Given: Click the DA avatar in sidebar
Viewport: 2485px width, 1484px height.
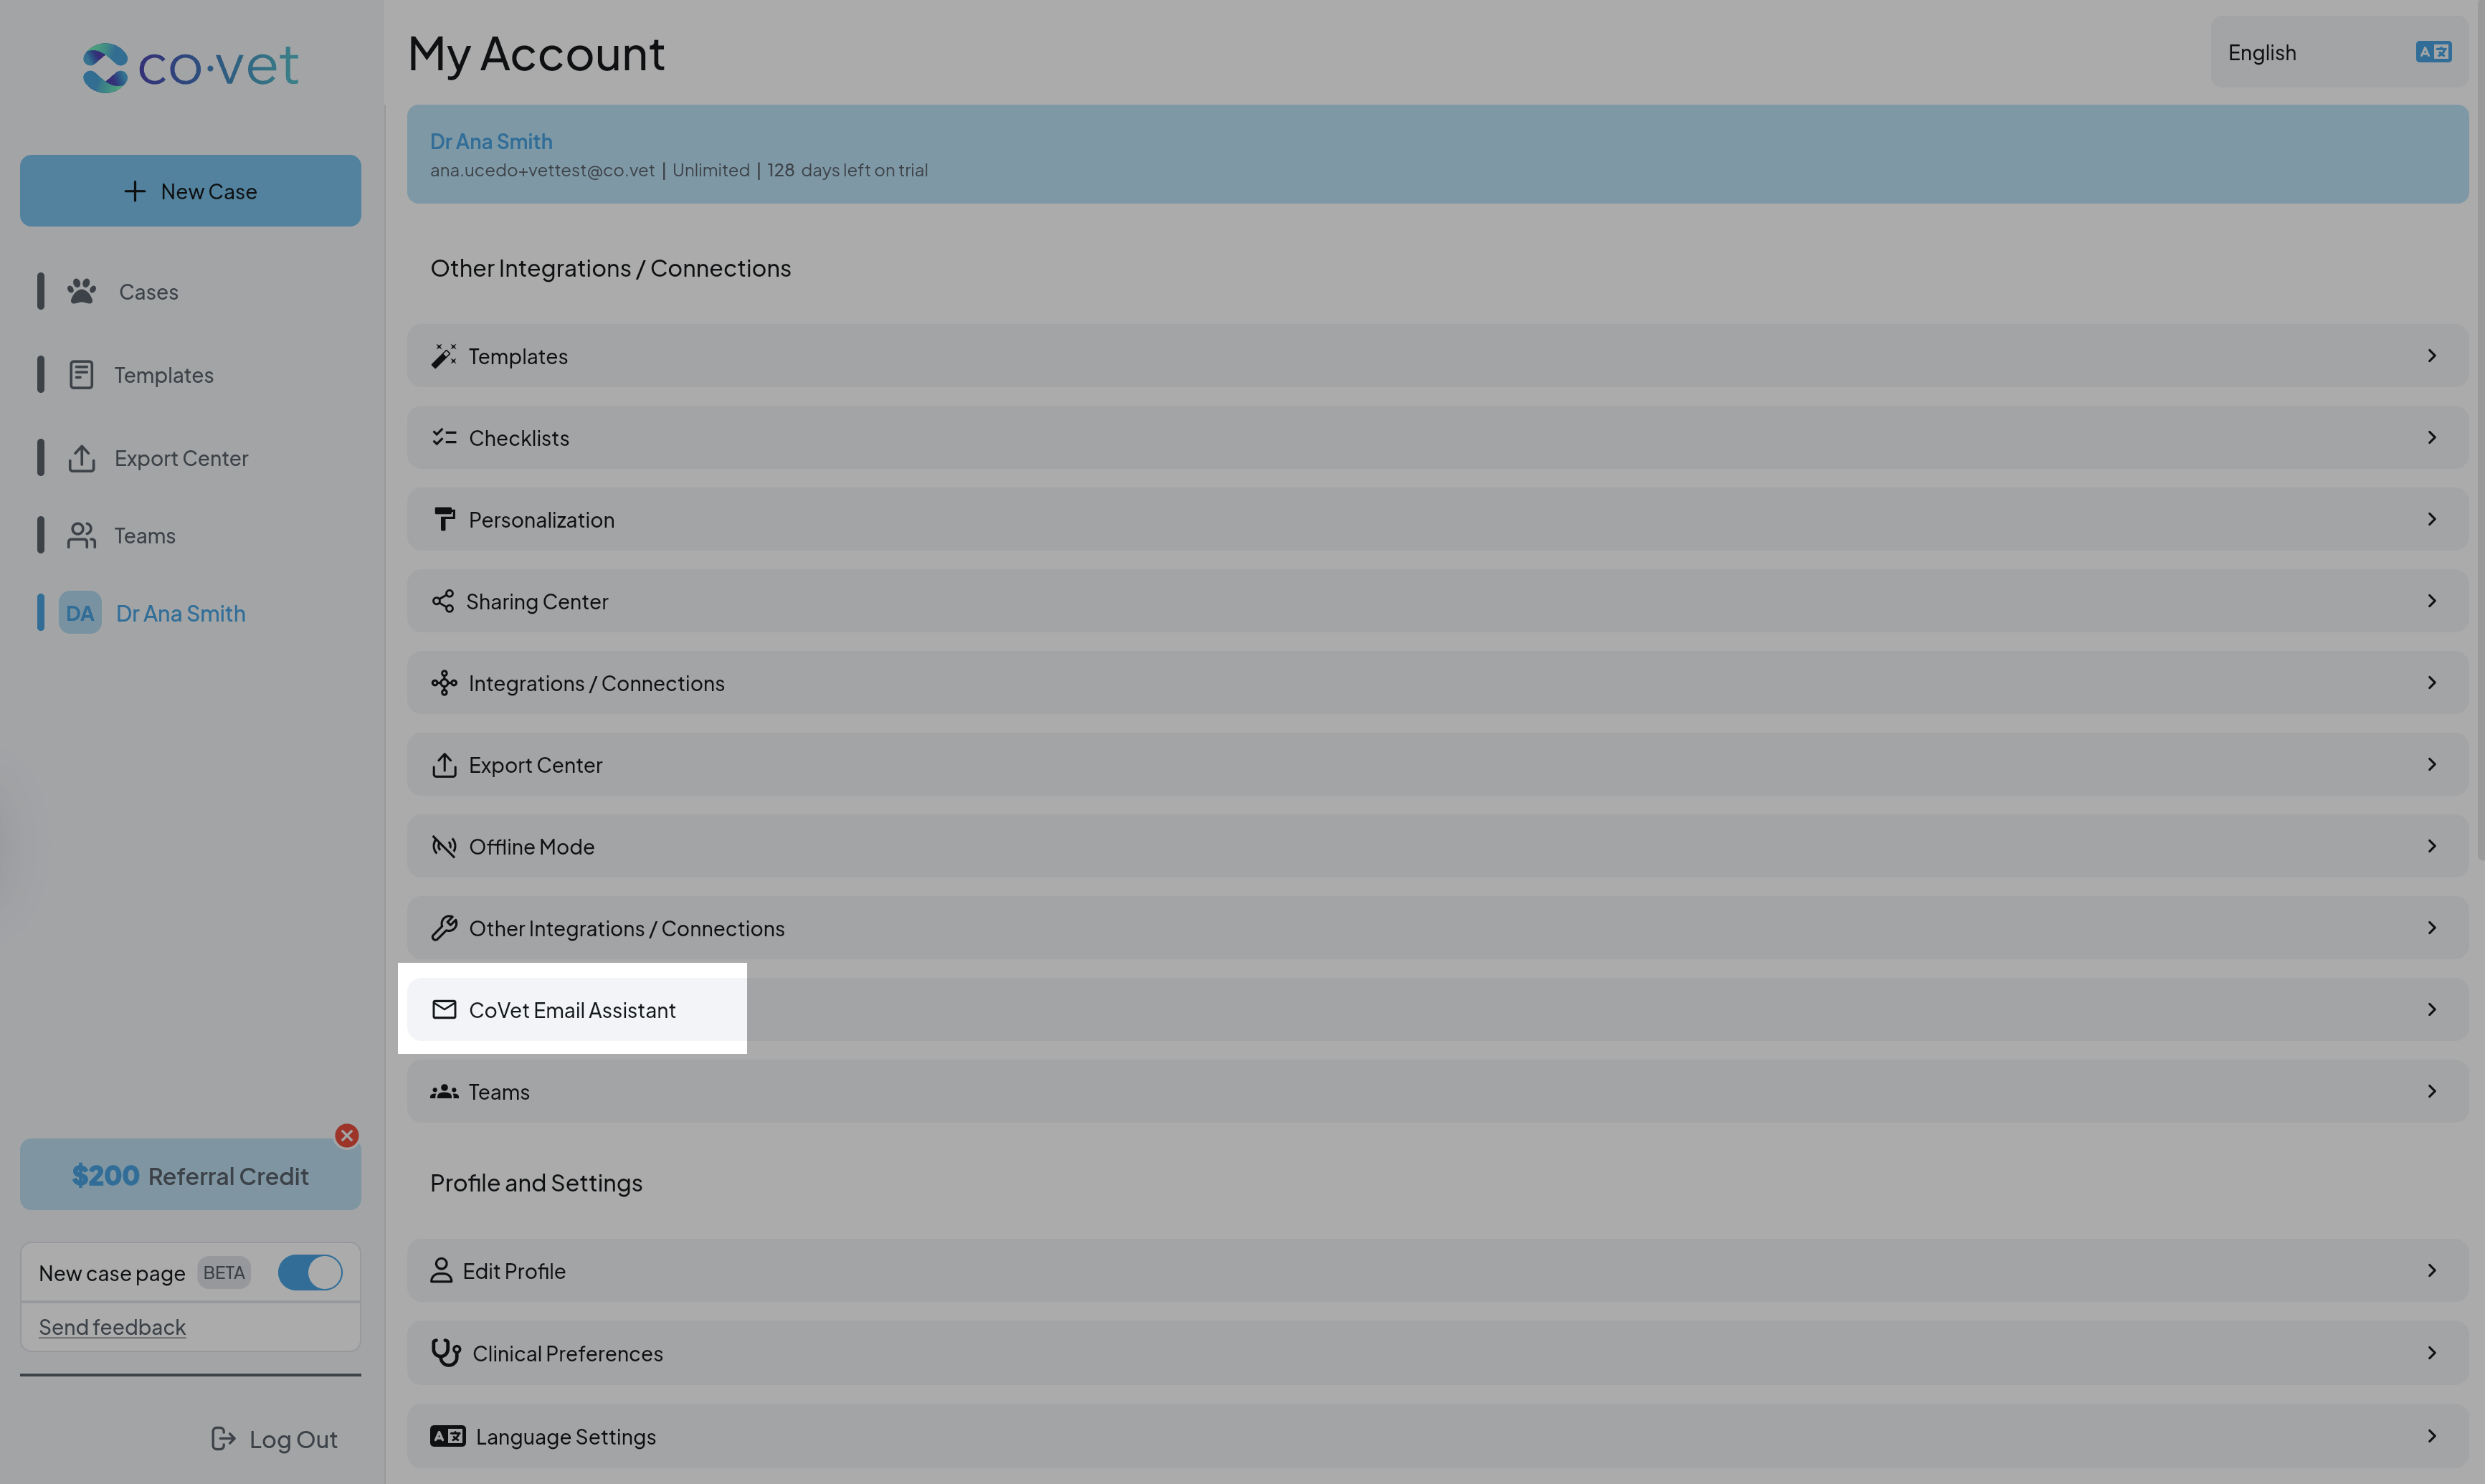Looking at the screenshot, I should pyautogui.click(x=80, y=613).
